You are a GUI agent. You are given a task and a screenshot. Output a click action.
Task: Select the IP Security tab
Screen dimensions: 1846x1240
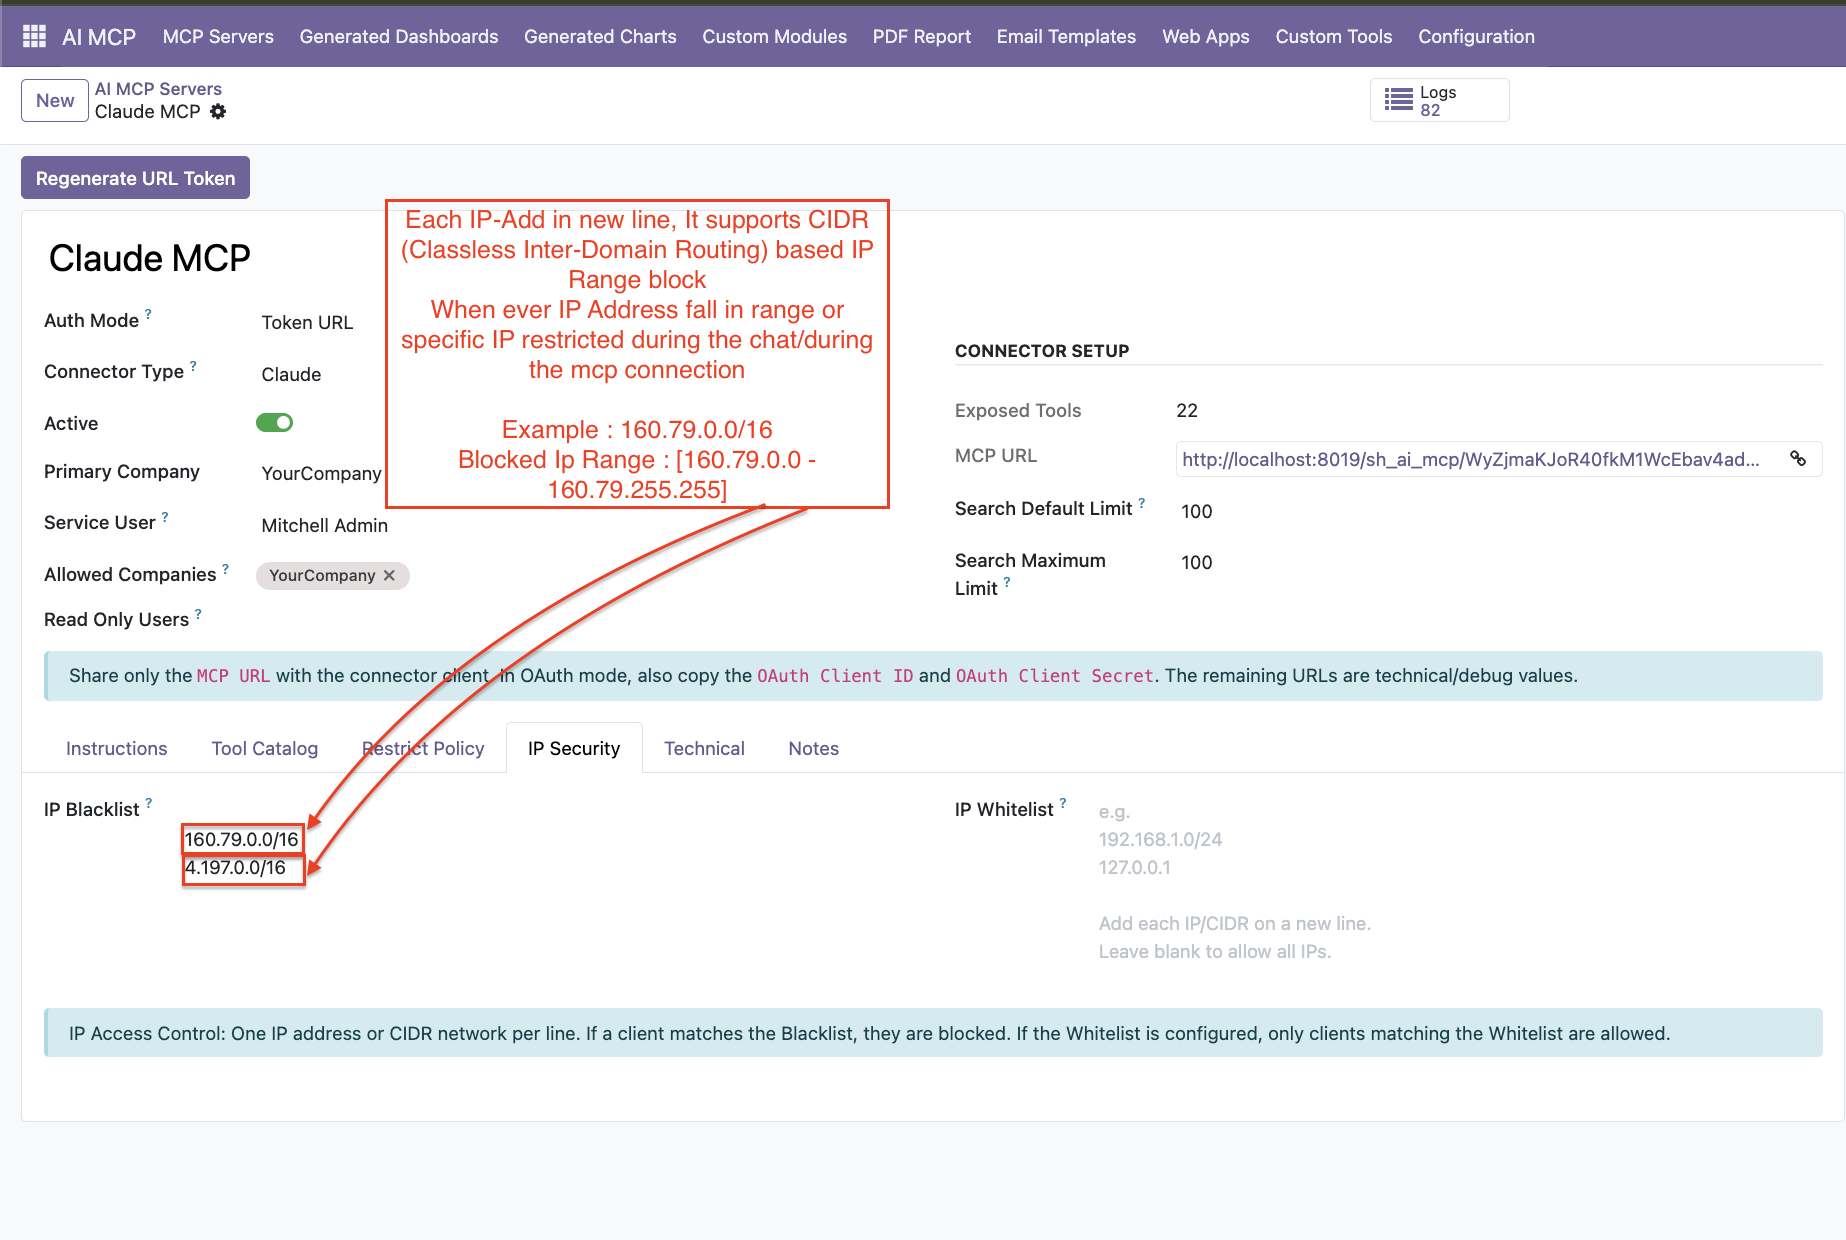click(x=574, y=749)
